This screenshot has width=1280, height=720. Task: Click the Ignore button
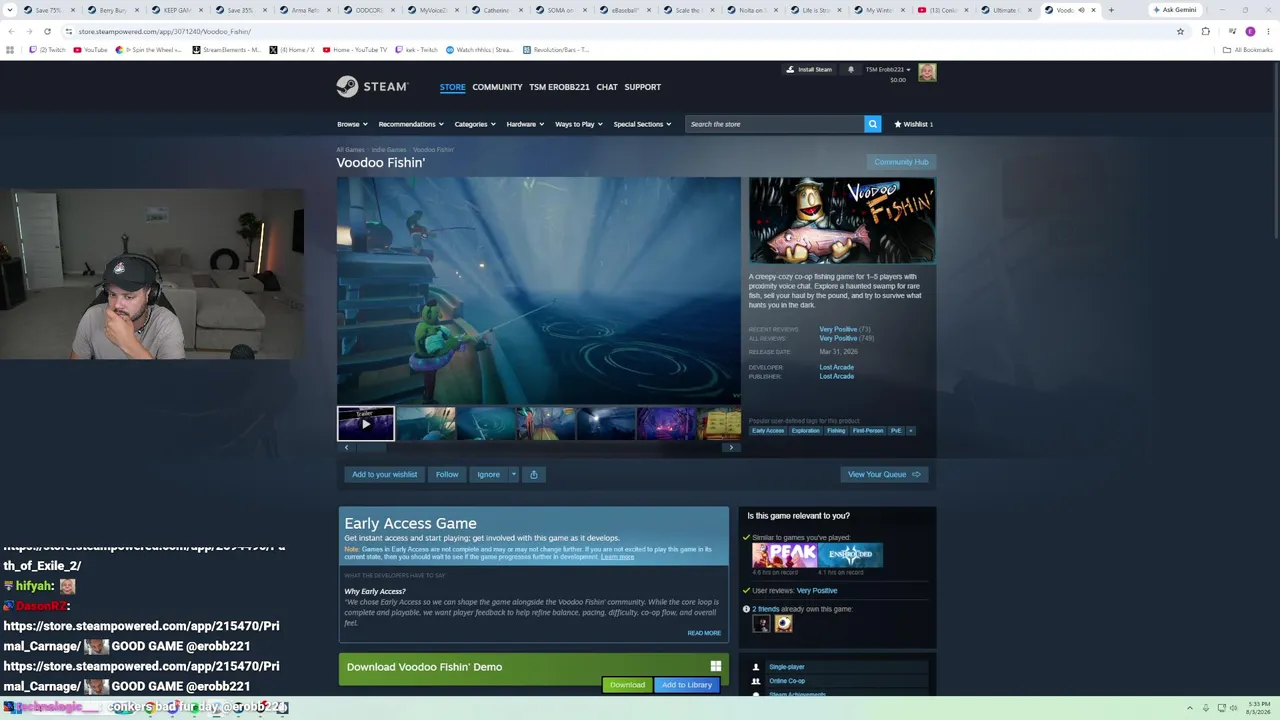(488, 474)
